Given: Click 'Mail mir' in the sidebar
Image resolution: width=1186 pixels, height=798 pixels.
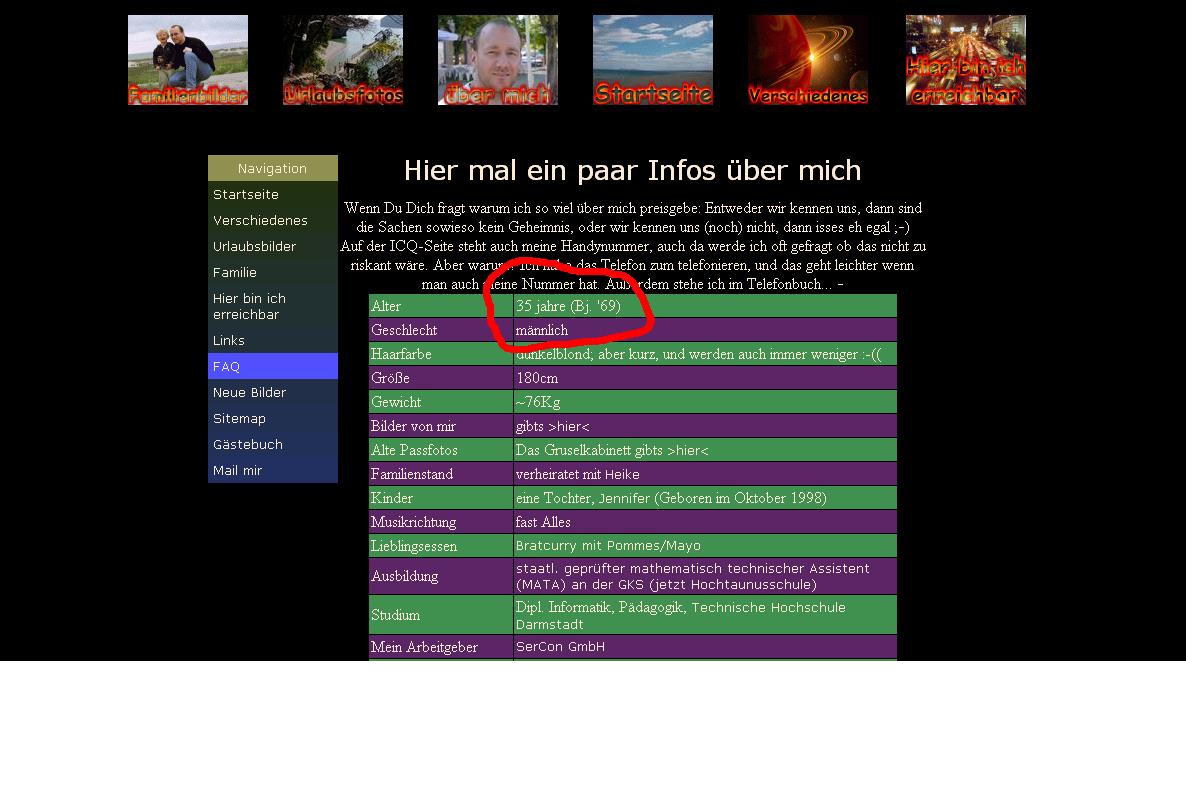Looking at the screenshot, I should [237, 470].
